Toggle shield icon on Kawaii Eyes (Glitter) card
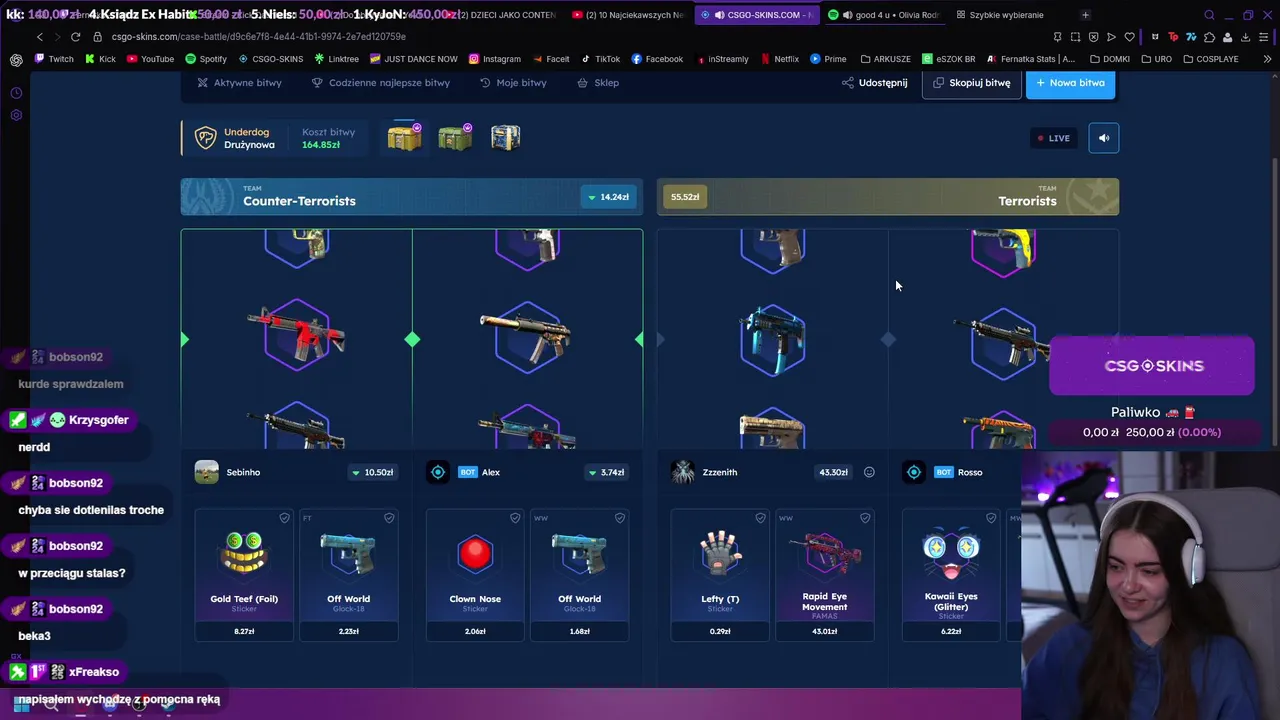Image resolution: width=1280 pixels, height=720 pixels. point(991,518)
